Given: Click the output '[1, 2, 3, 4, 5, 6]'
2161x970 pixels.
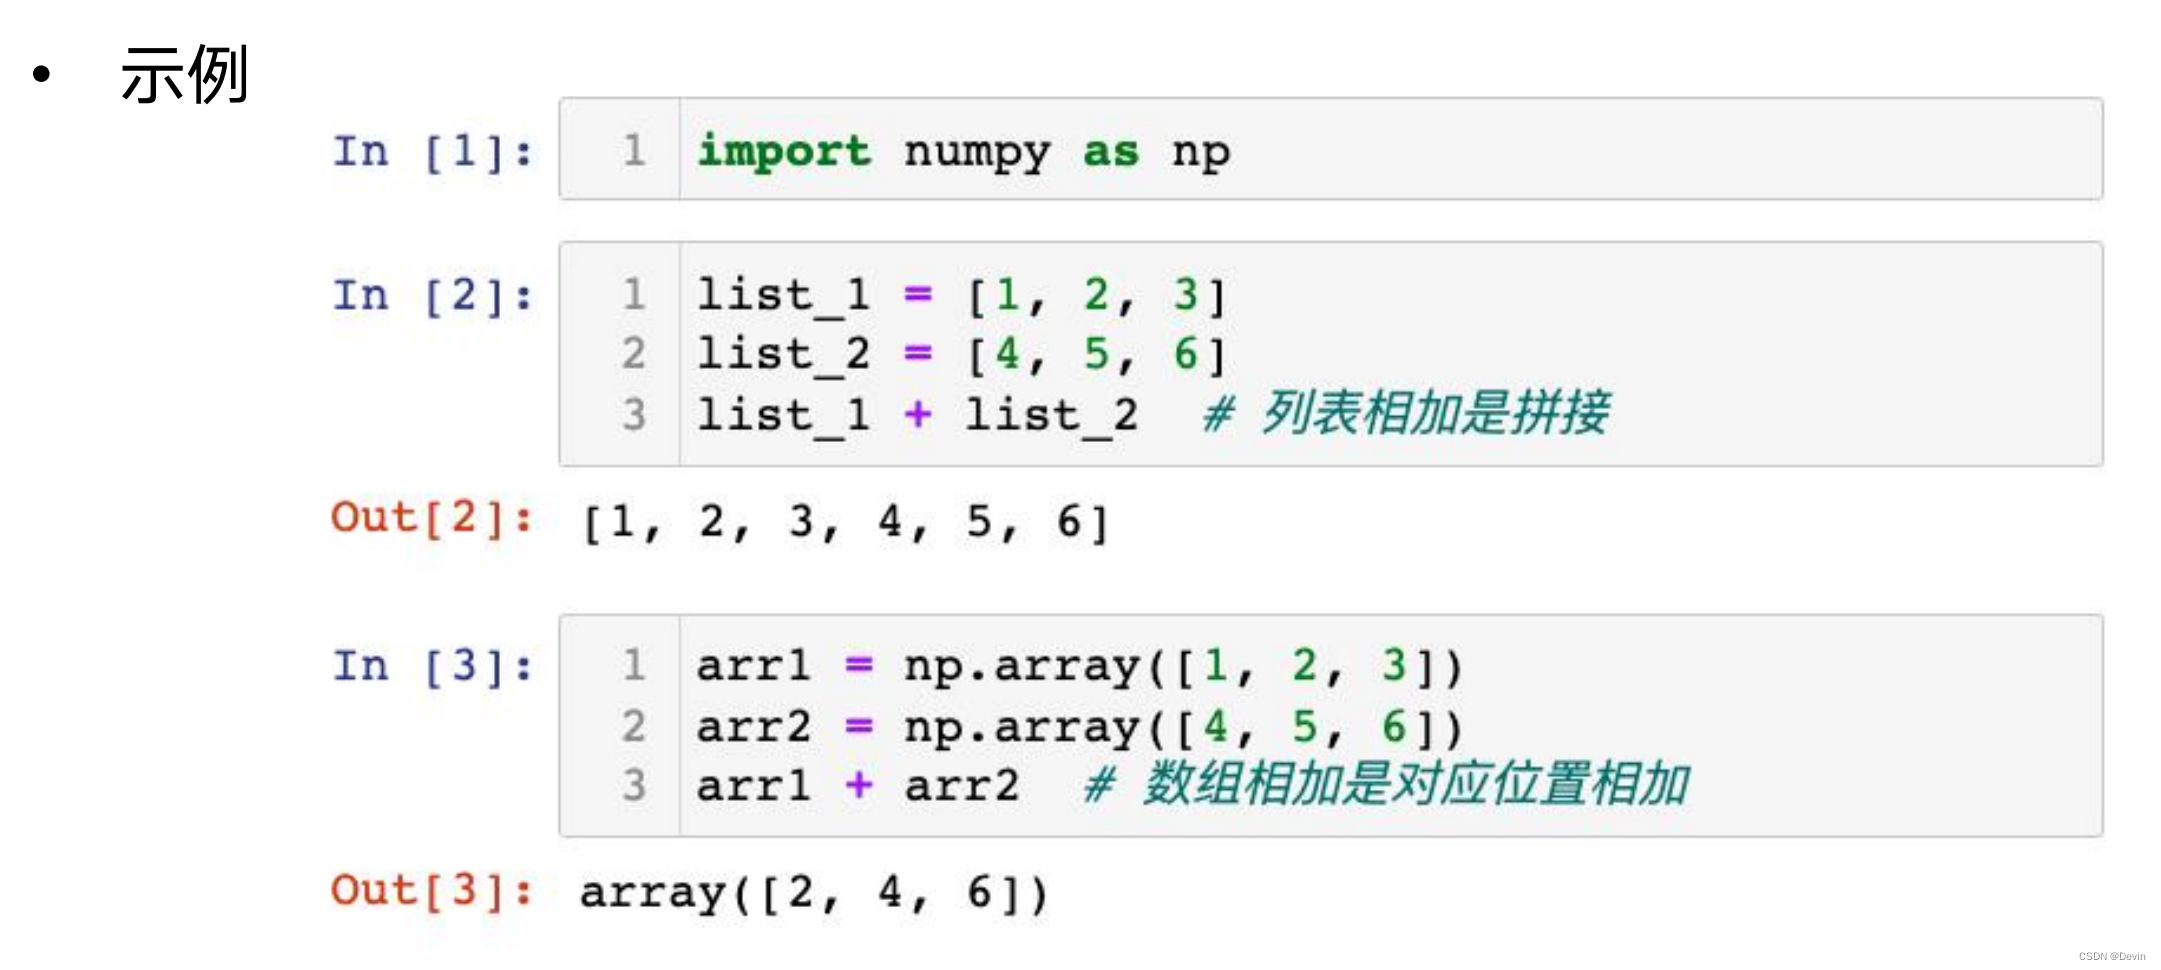Looking at the screenshot, I should coord(845,522).
